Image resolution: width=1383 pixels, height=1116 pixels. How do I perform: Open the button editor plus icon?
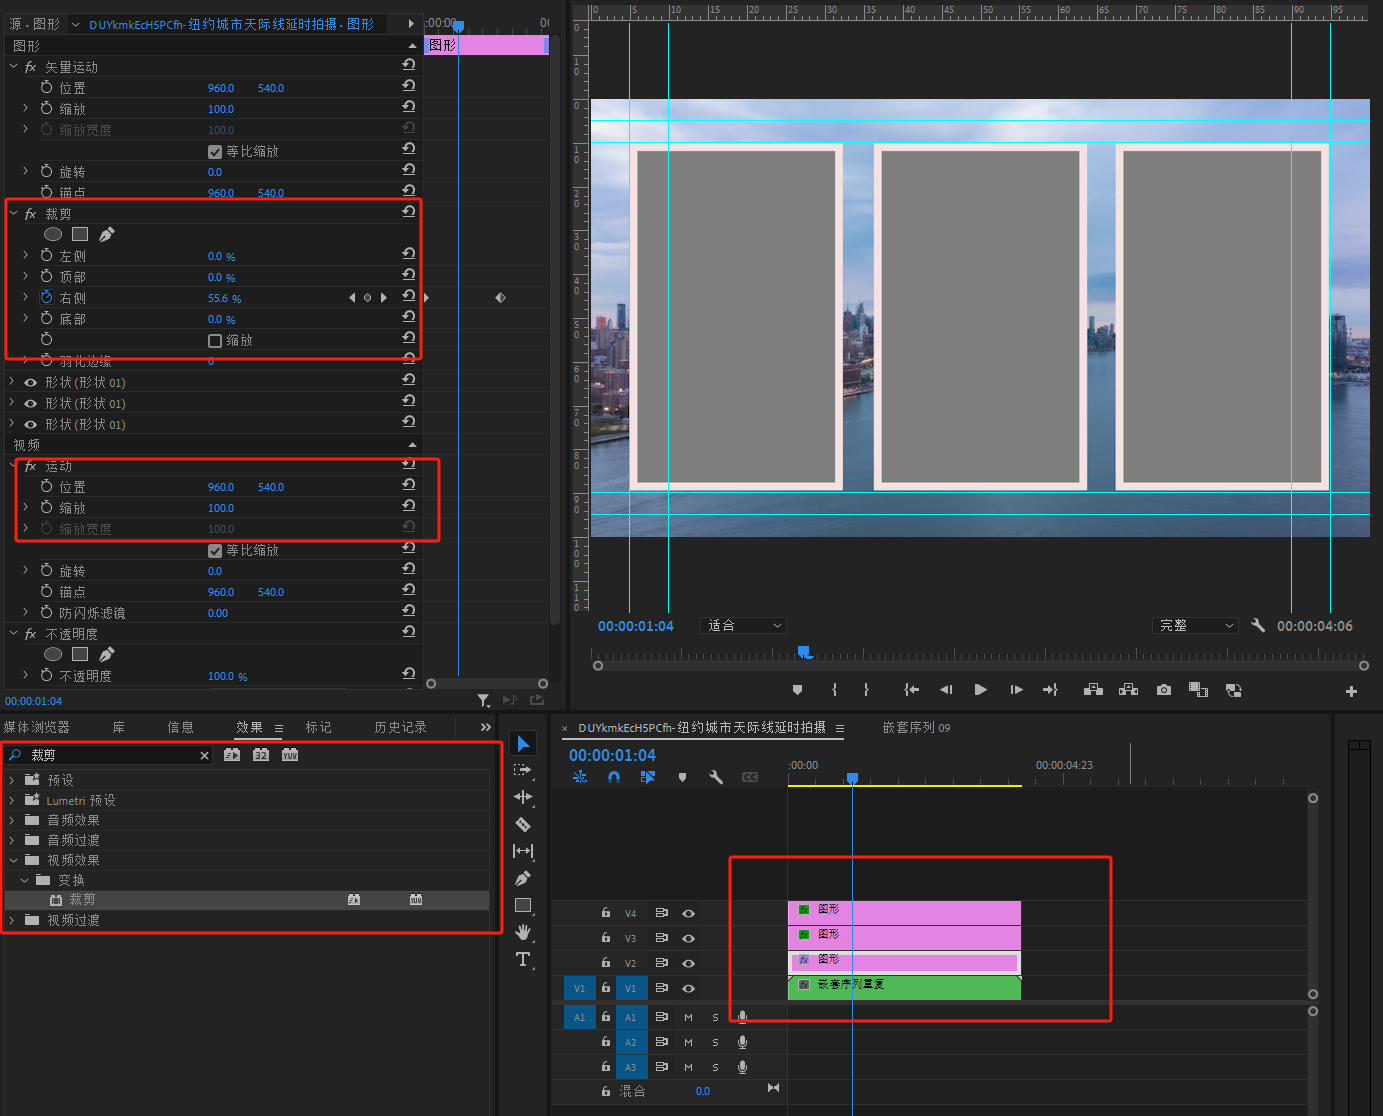[x=1351, y=691]
